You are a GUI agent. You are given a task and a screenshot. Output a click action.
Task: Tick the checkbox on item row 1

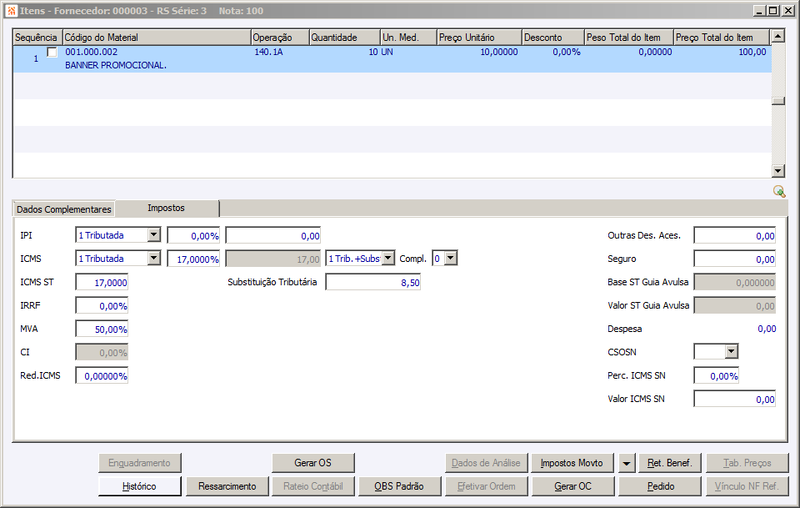tap(52, 52)
